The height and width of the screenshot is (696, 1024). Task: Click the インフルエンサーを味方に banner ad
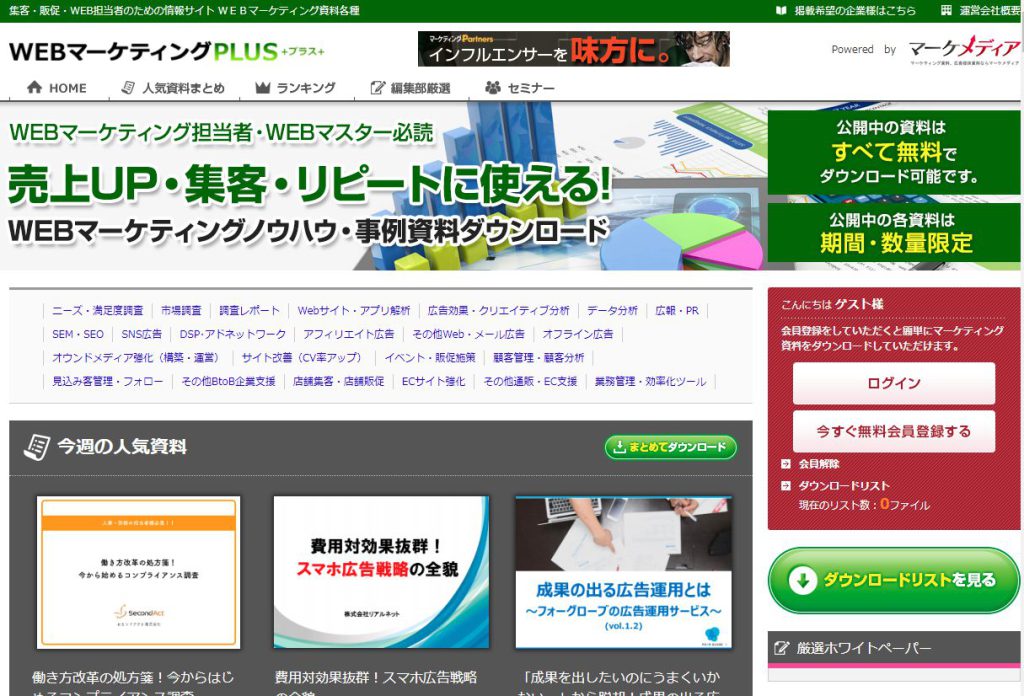(573, 49)
